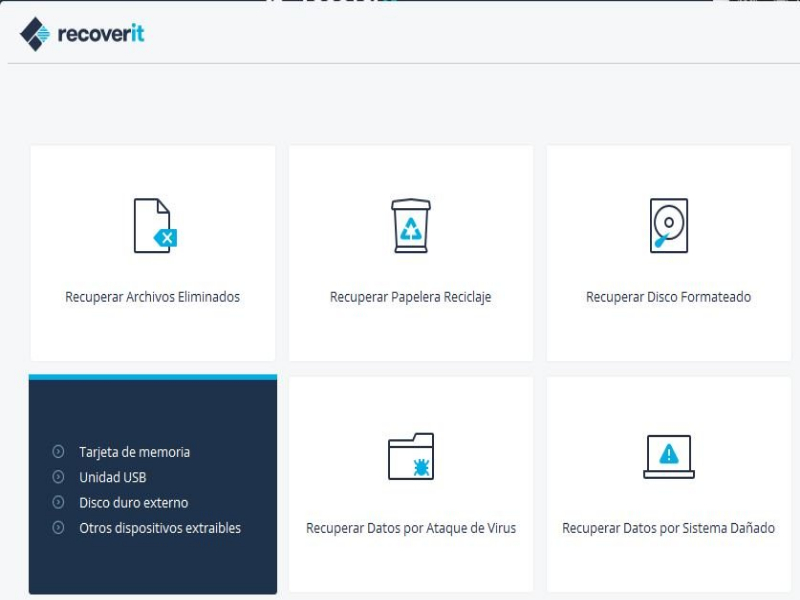This screenshot has height=600, width=800.
Task: Click the recycle bin icon
Action: pos(411,226)
